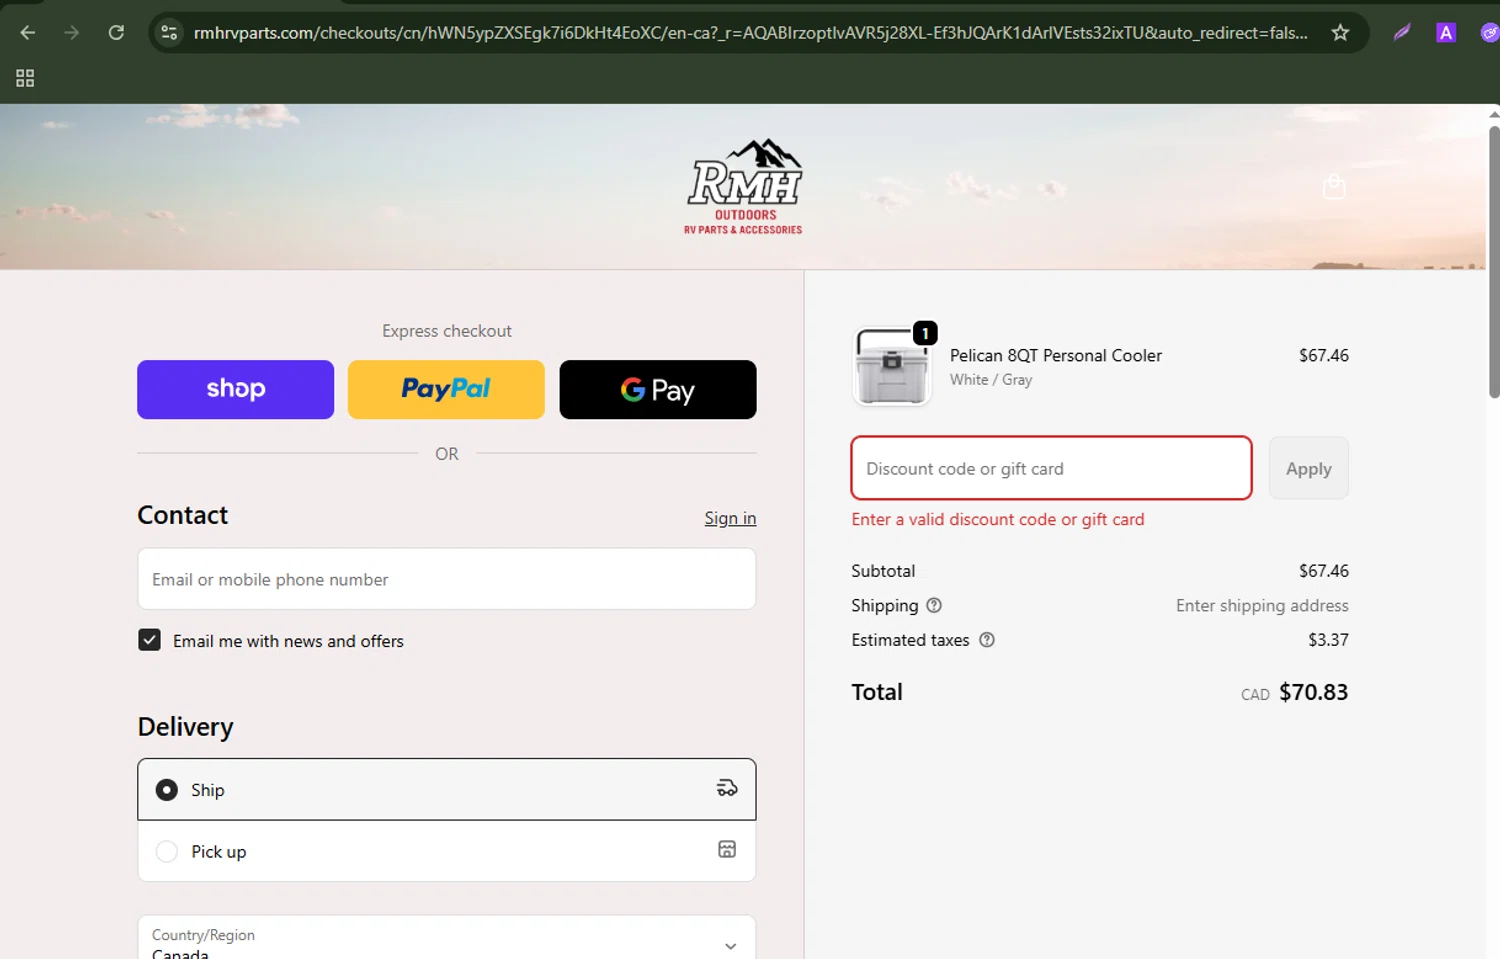
Task: Click the browser address bar URL
Action: click(750, 33)
